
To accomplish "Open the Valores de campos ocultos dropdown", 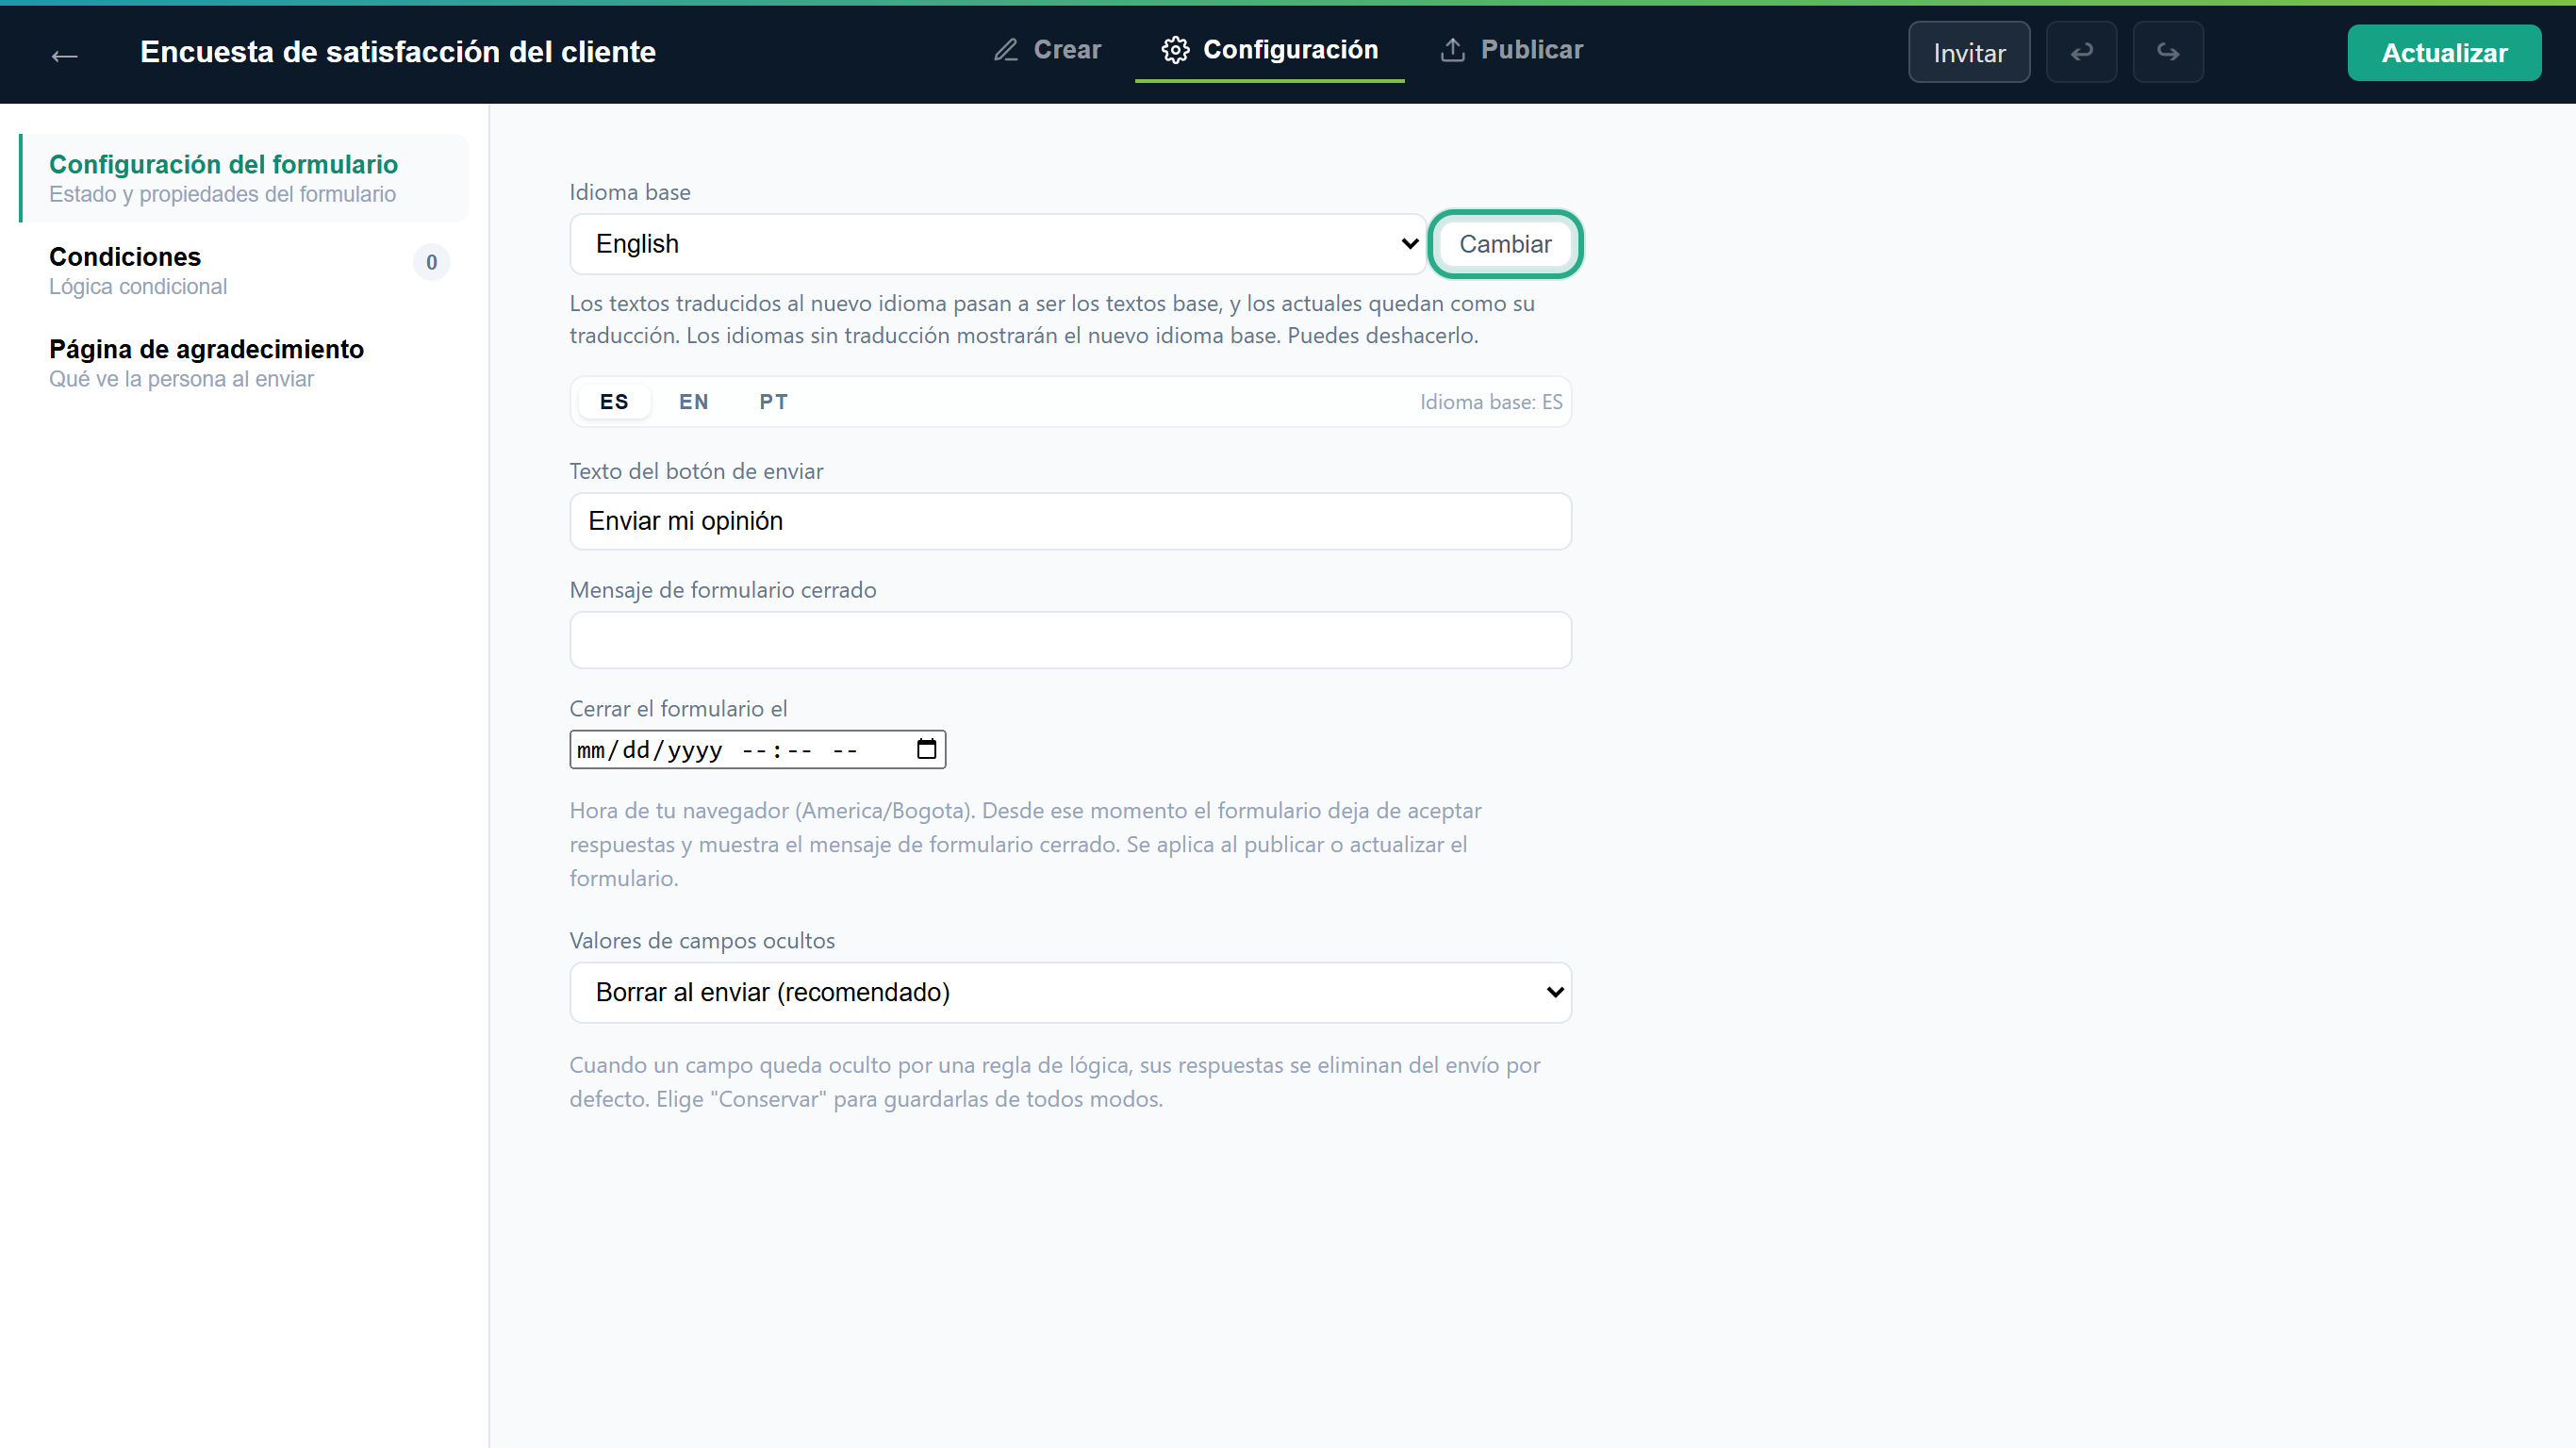I will 1070,992.
